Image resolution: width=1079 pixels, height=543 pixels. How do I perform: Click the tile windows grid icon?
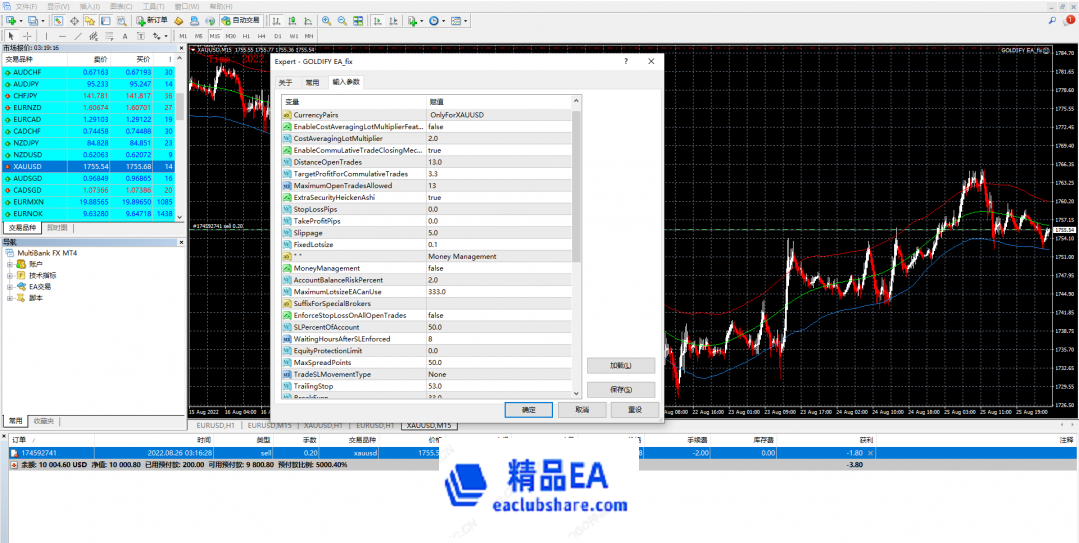358,21
